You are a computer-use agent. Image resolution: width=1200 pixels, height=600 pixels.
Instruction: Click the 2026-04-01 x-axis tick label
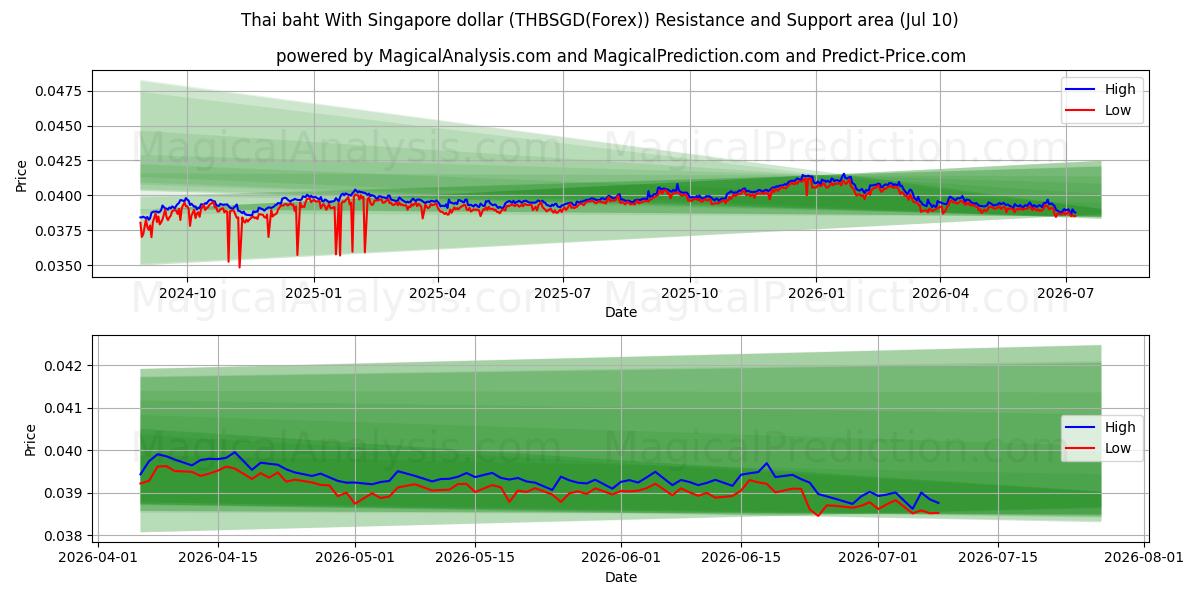[99, 558]
